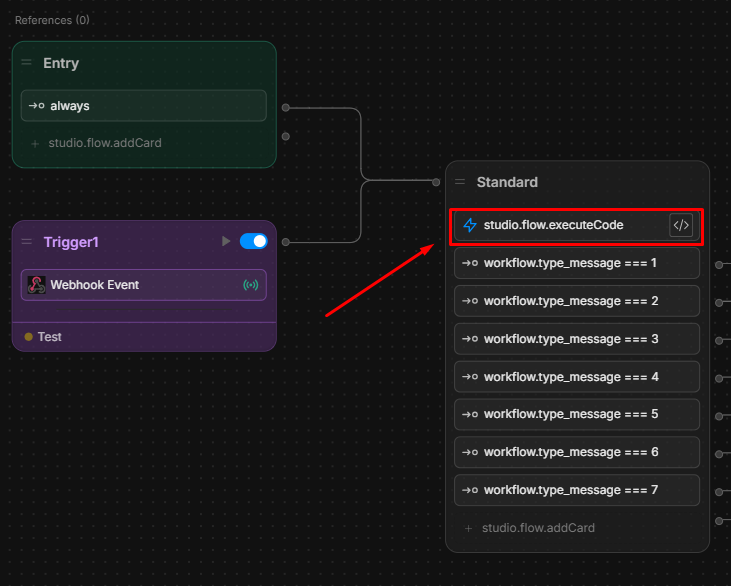This screenshot has width=731, height=586.
Task: Add a card to the Standard node
Action: [x=528, y=527]
